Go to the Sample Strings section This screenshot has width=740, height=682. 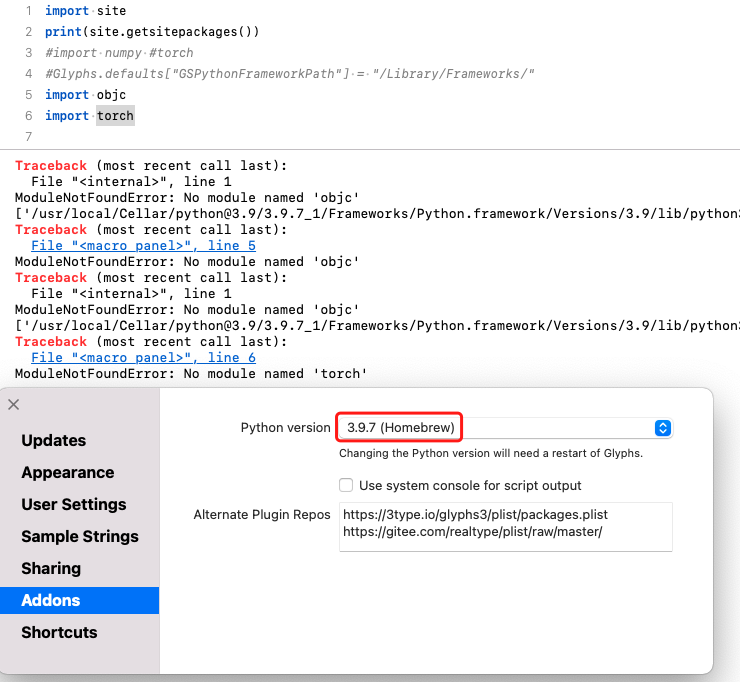(x=81, y=537)
